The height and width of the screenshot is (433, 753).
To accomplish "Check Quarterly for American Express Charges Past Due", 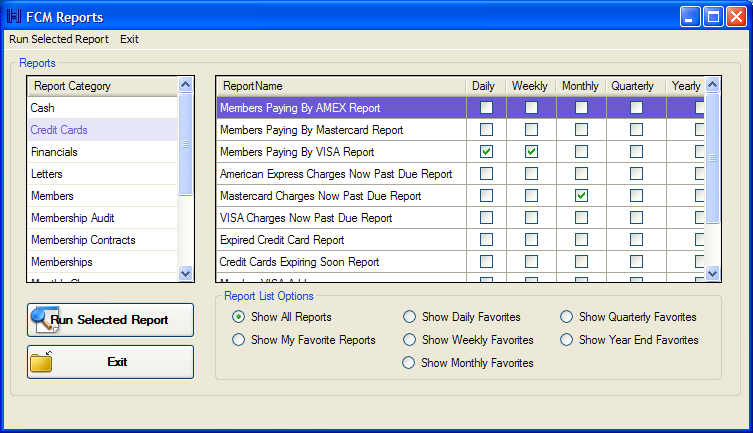I will [636, 173].
